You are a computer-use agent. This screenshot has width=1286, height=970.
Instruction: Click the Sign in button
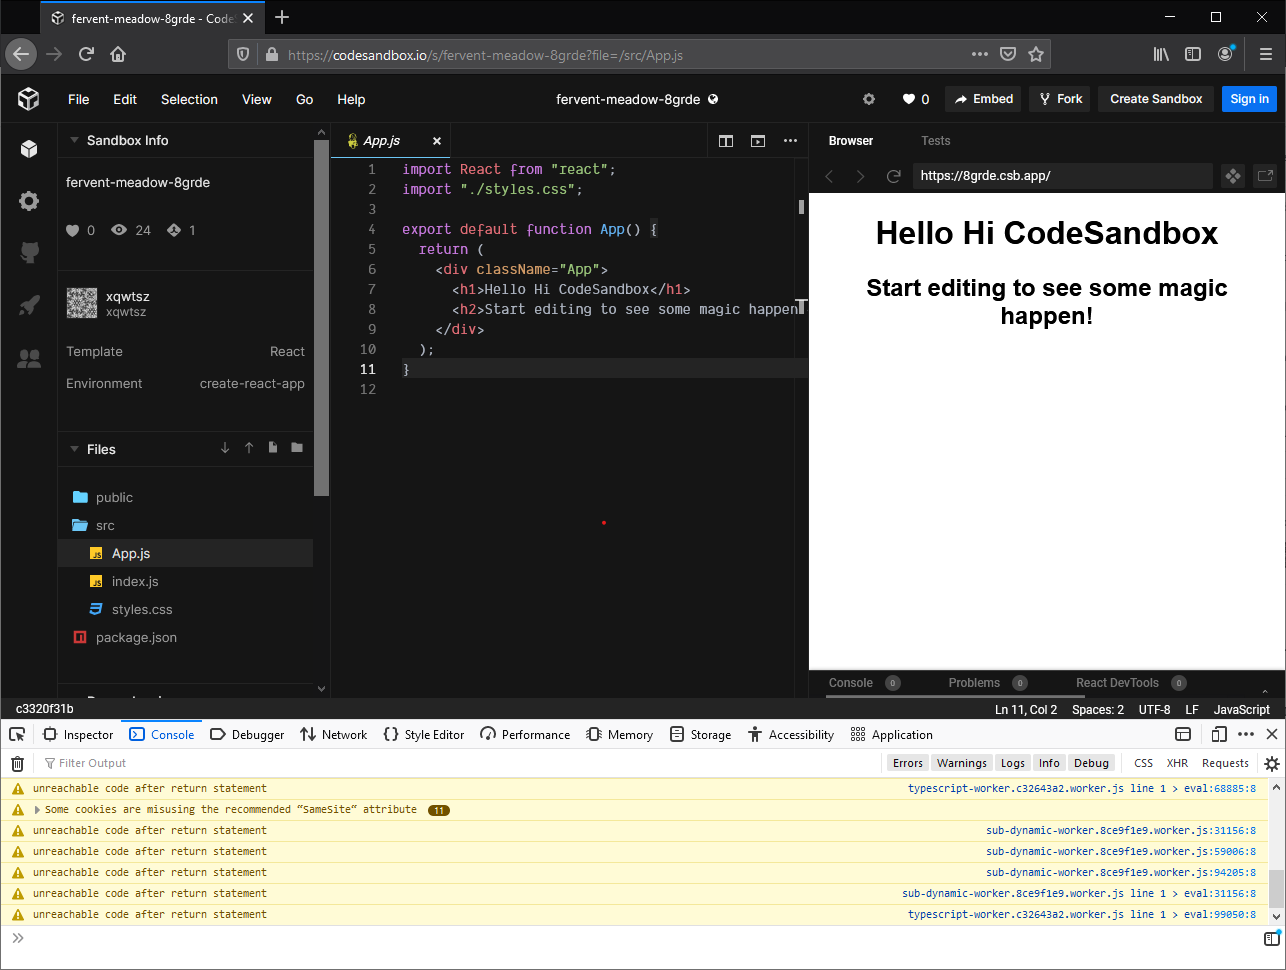(x=1249, y=99)
